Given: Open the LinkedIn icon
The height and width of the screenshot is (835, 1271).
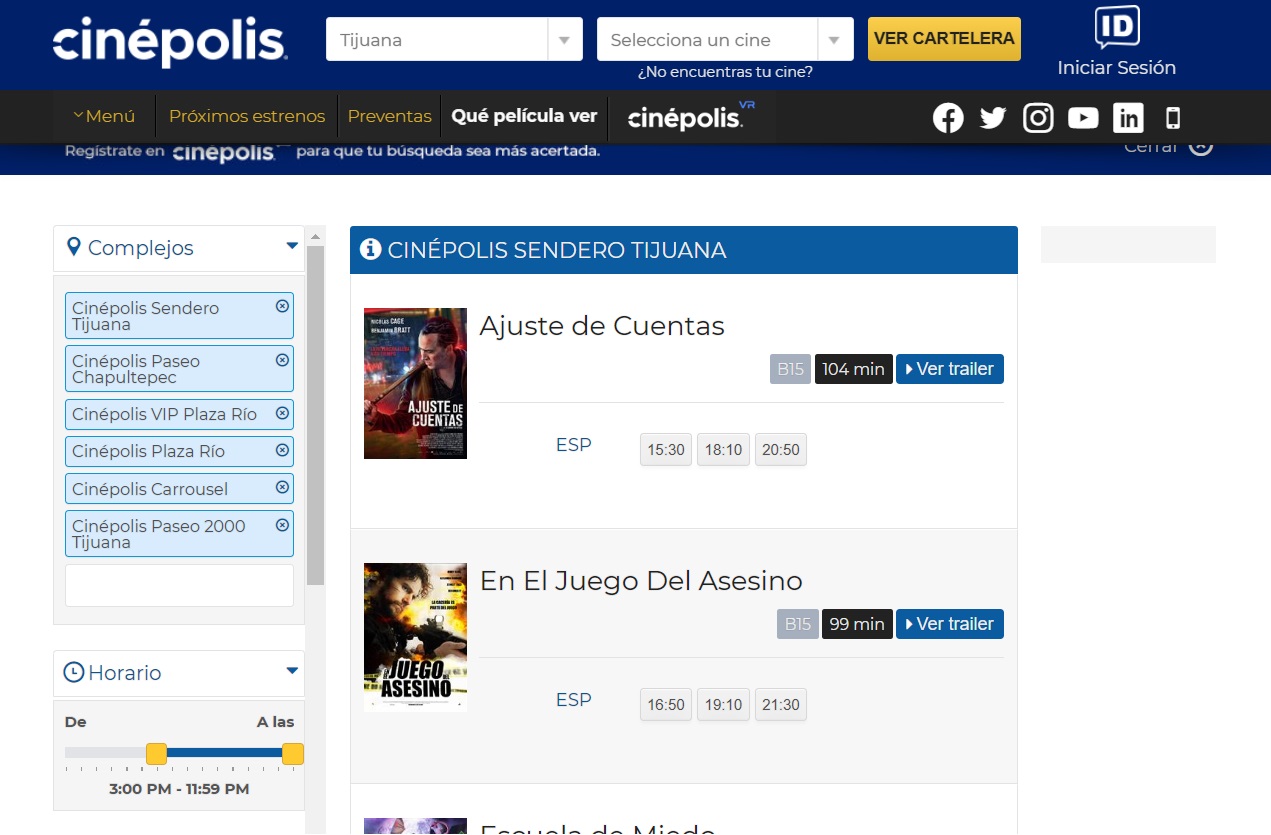Looking at the screenshot, I should [x=1128, y=118].
